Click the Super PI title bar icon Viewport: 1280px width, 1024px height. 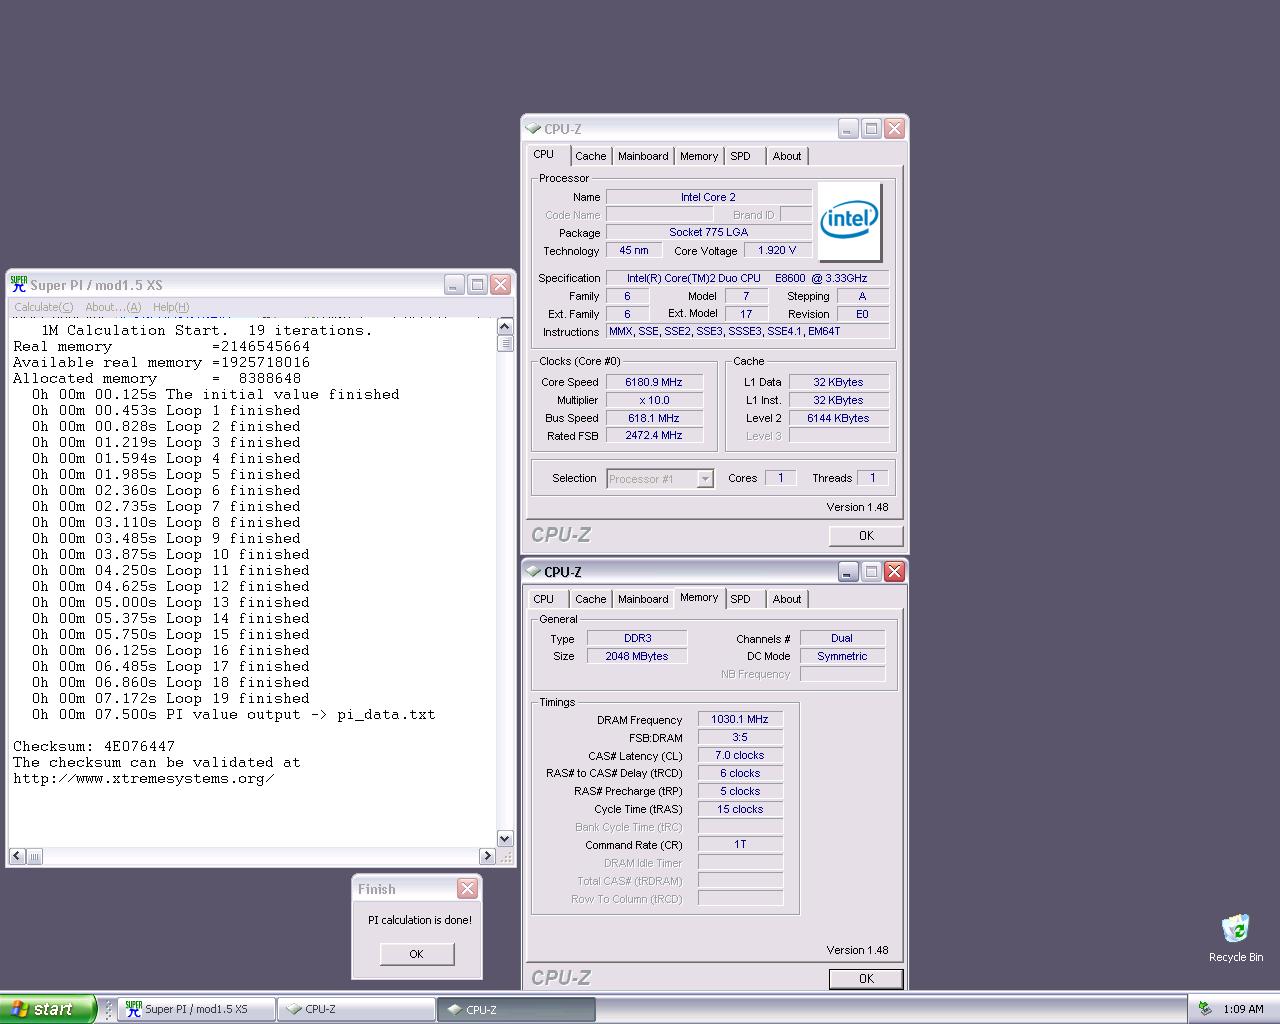coord(19,284)
